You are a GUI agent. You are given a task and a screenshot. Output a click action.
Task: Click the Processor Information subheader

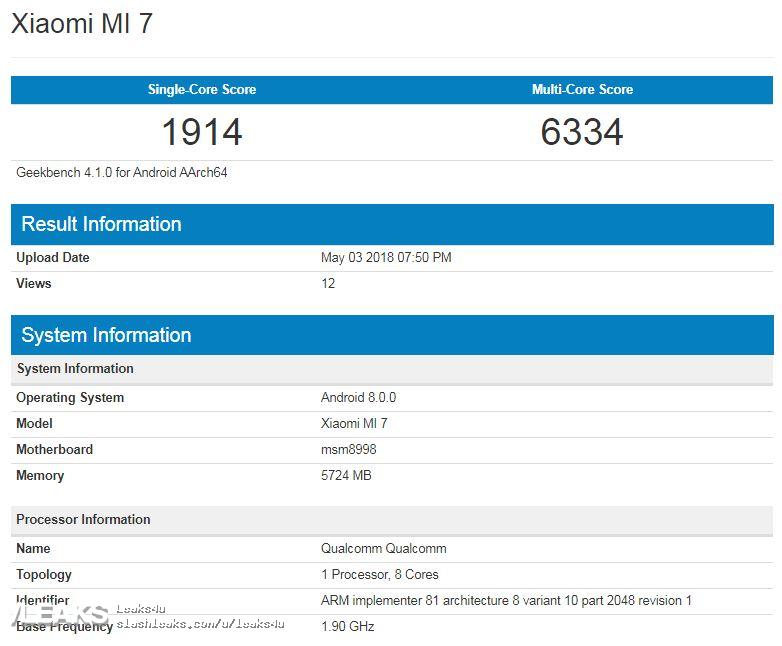(392, 520)
